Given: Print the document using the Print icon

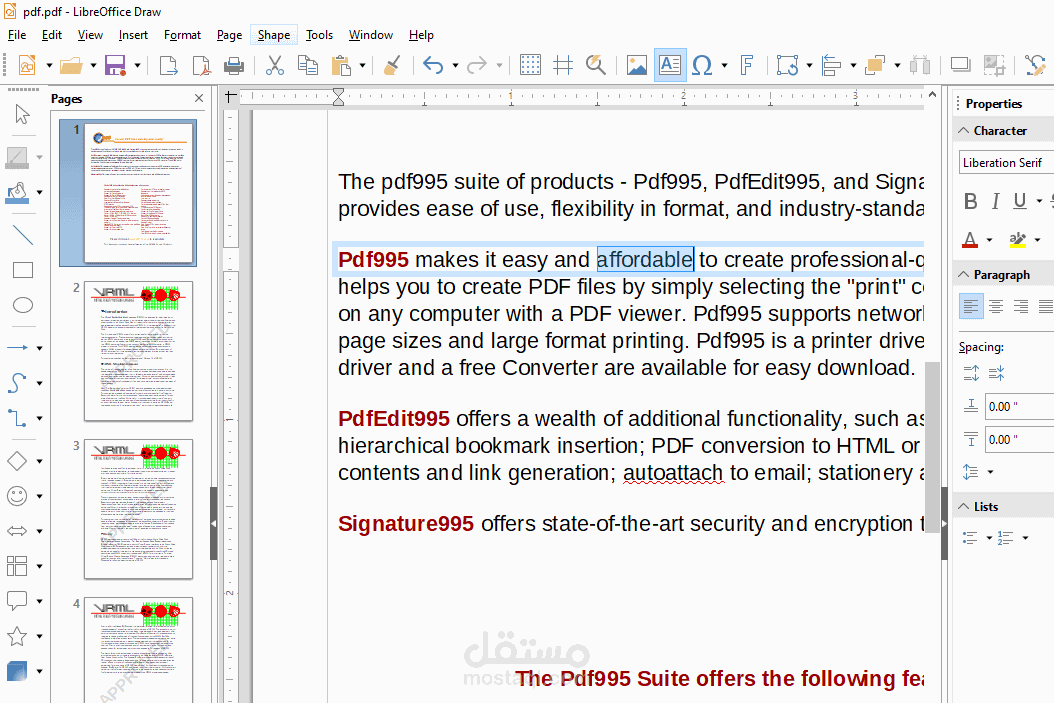Looking at the screenshot, I should point(234,64).
